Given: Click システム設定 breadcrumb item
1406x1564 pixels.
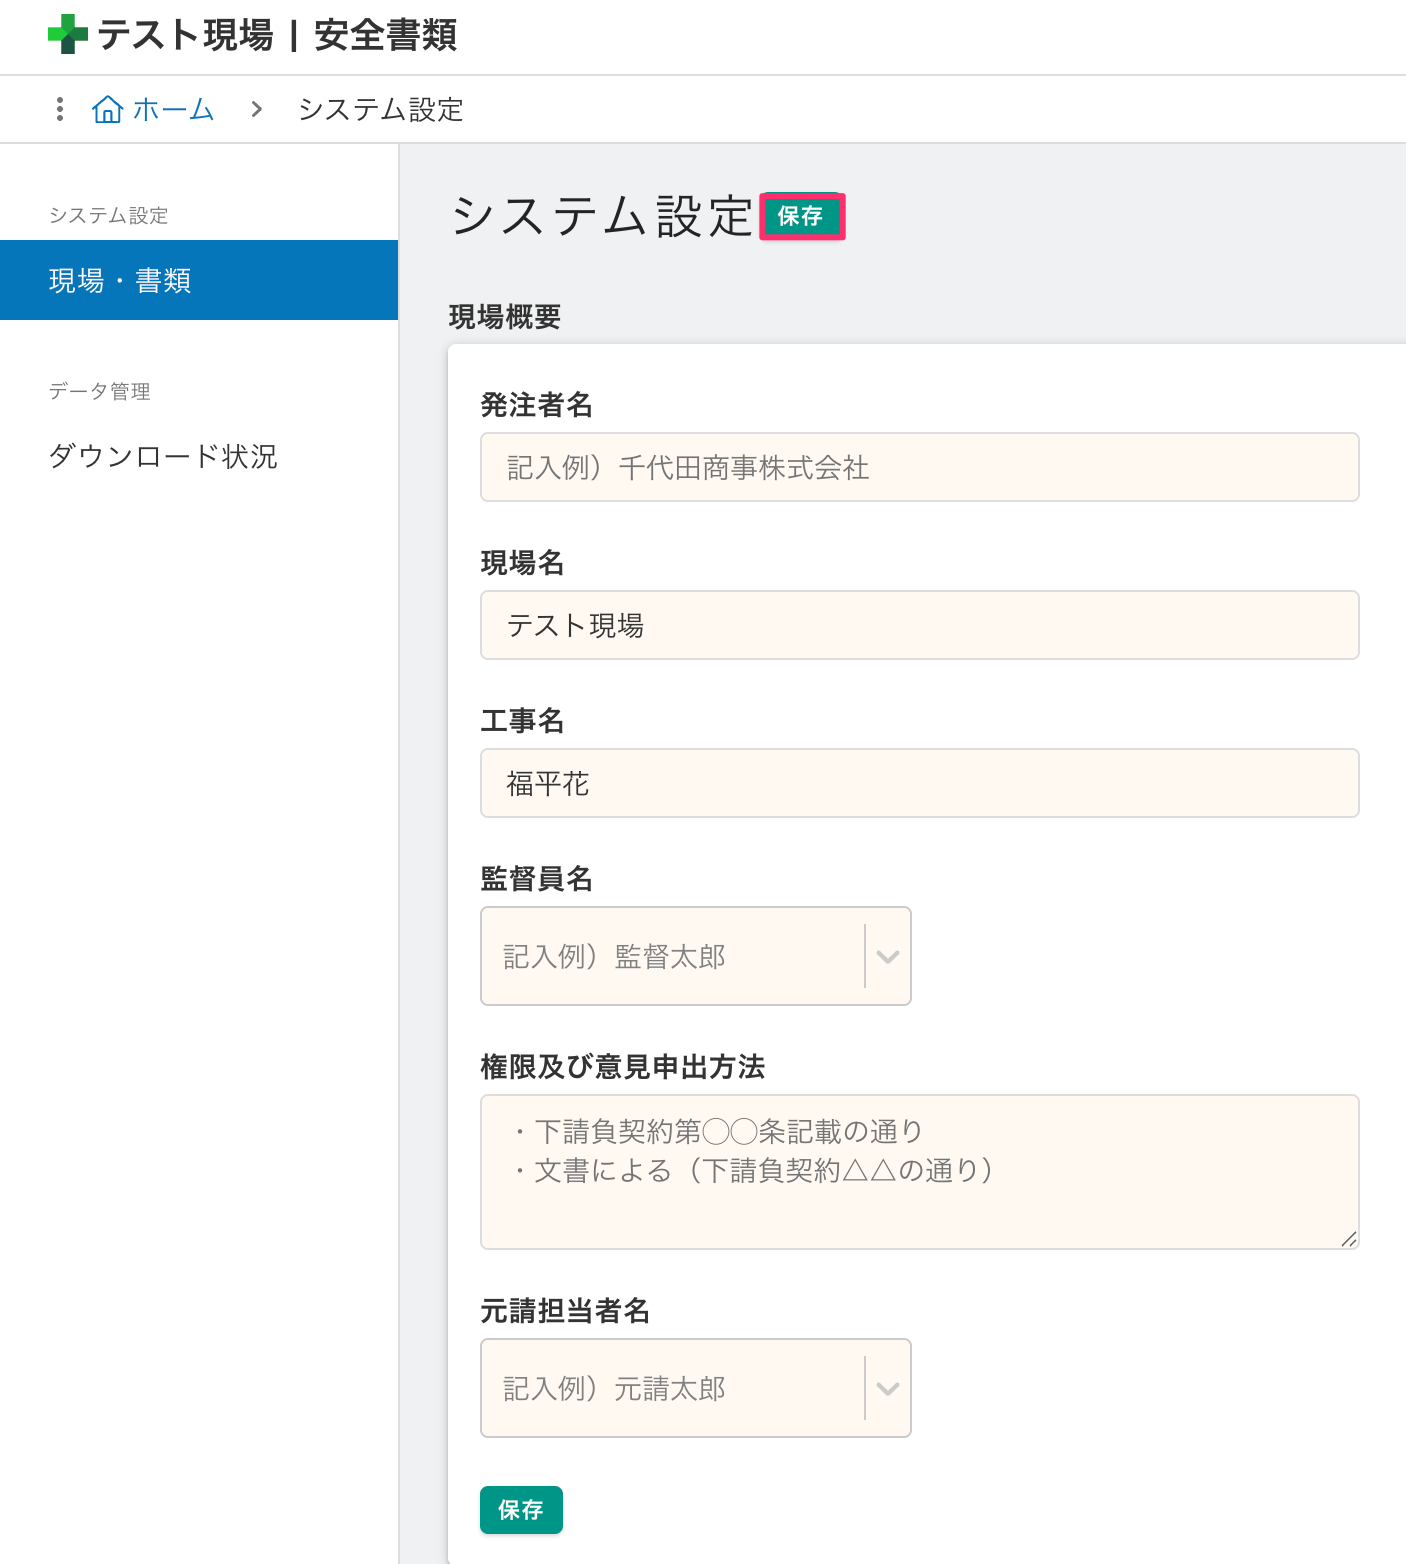Looking at the screenshot, I should point(380,109).
